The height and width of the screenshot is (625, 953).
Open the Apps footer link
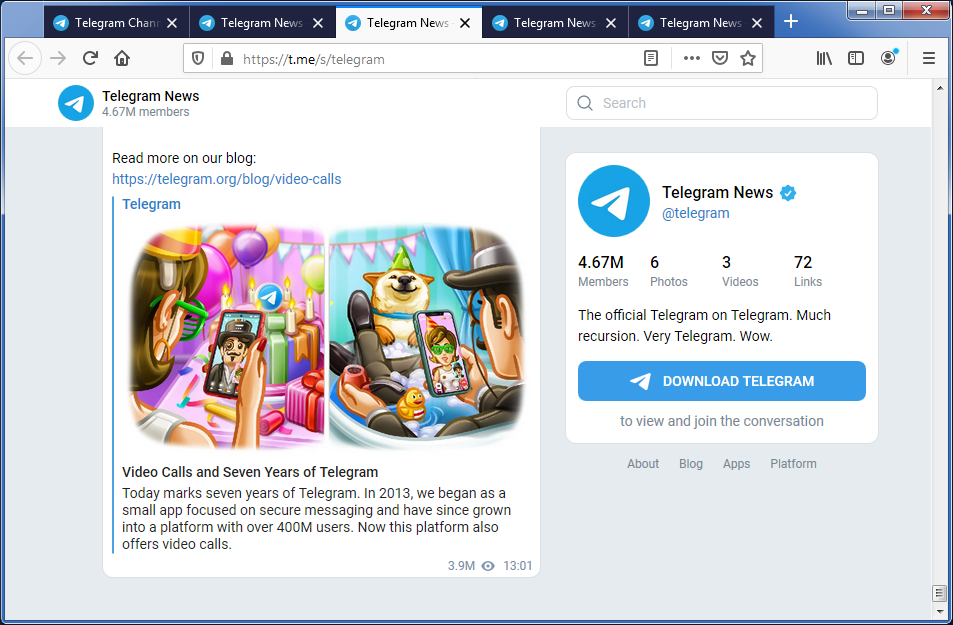(x=736, y=463)
